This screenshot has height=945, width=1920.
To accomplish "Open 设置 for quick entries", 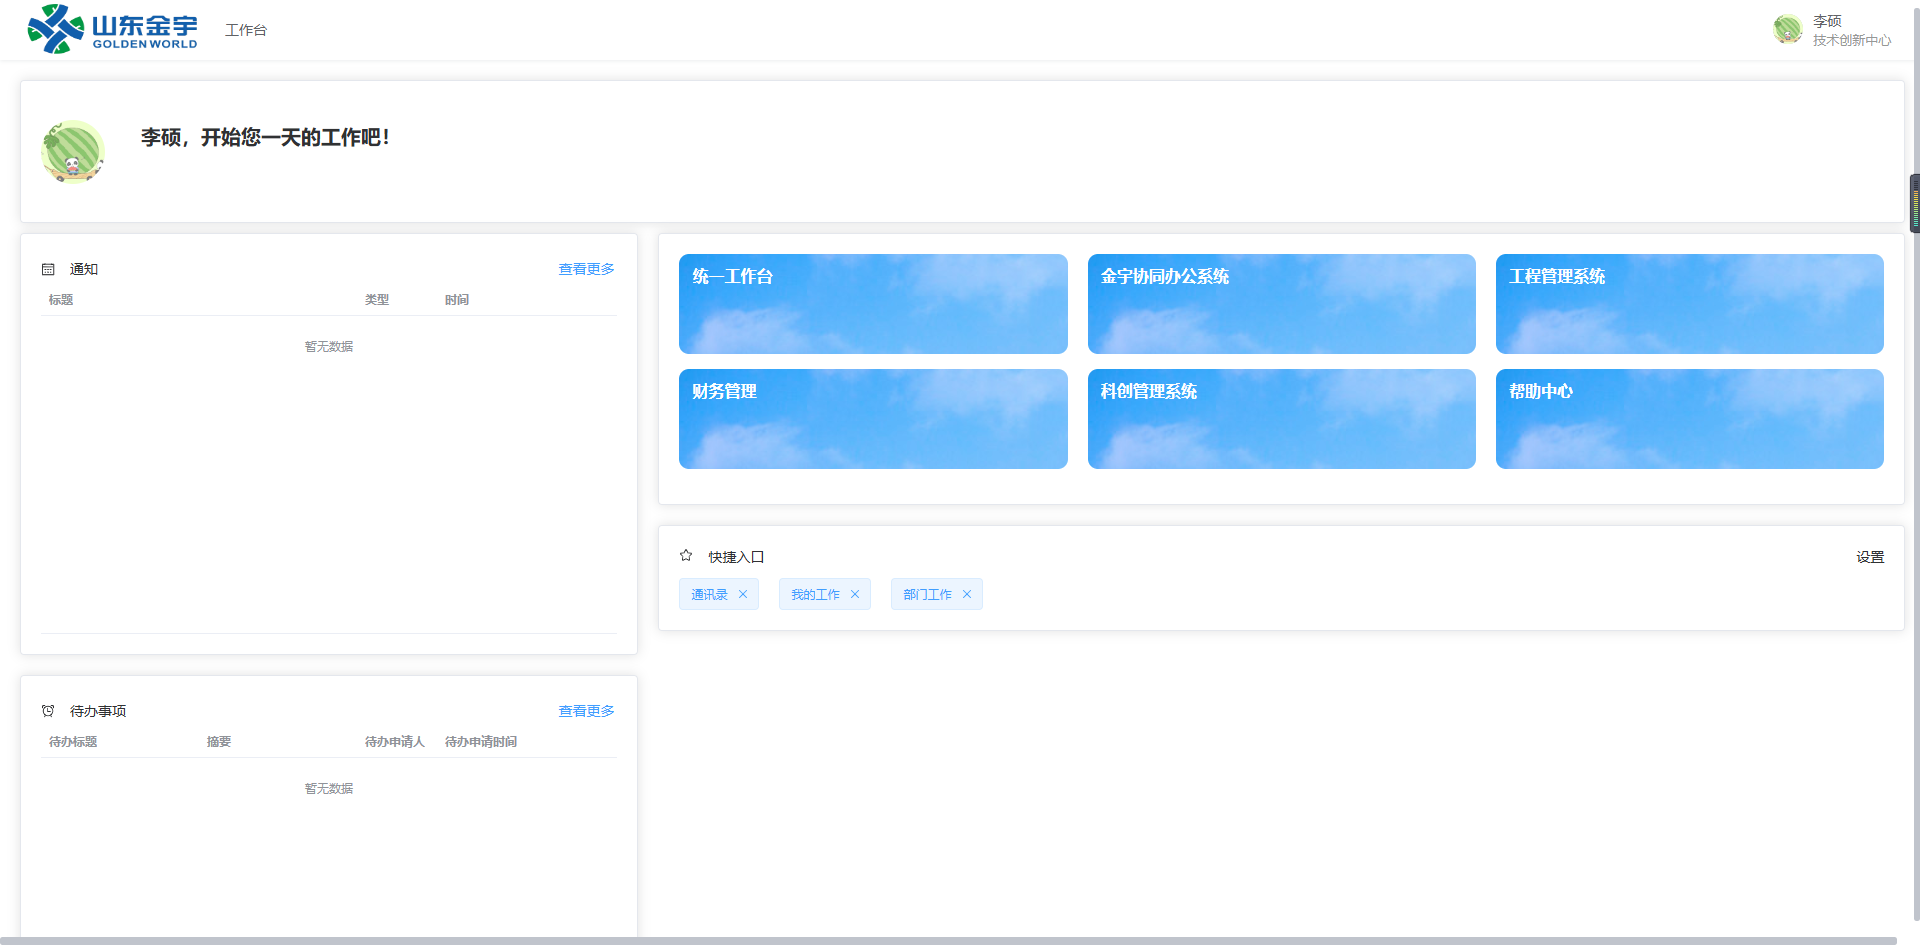I will [x=1870, y=557].
